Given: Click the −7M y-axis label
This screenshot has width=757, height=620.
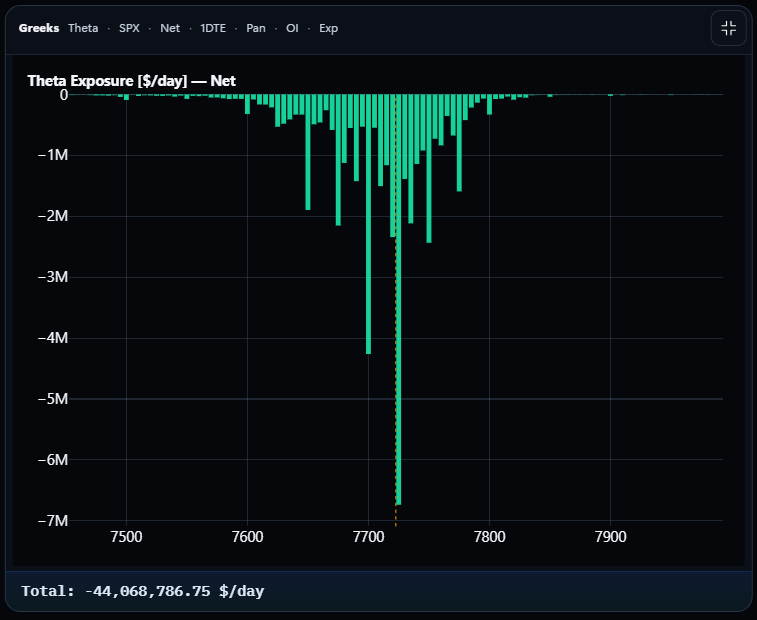Looking at the screenshot, I should (x=53, y=521).
